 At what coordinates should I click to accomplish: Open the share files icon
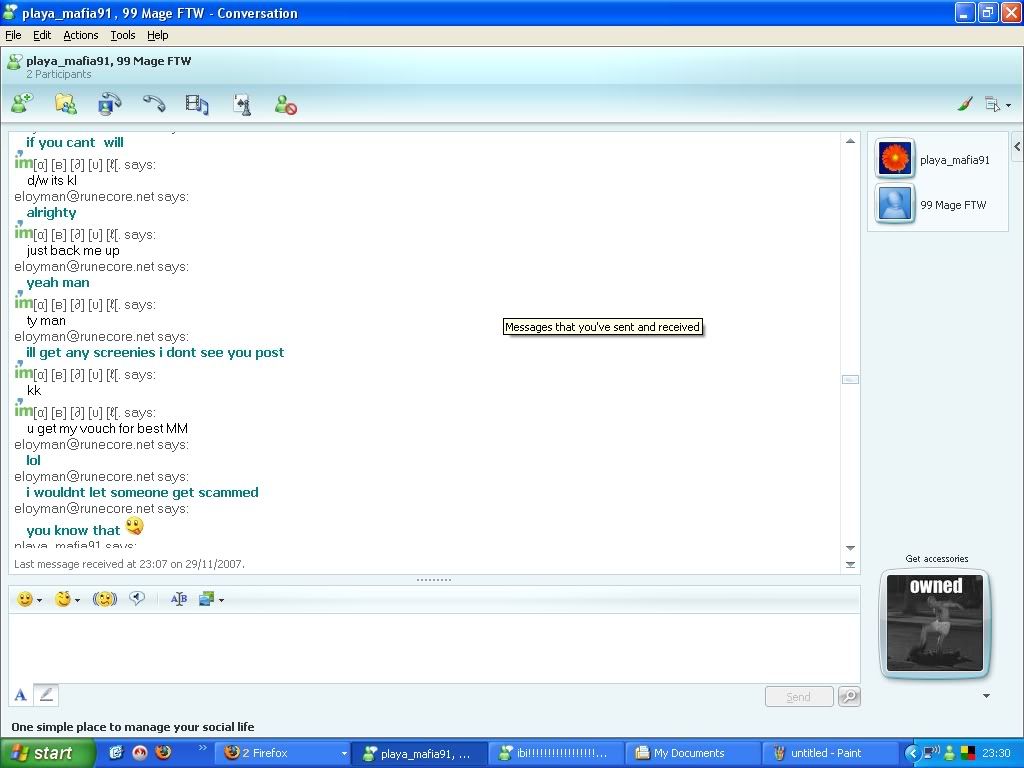[65, 103]
